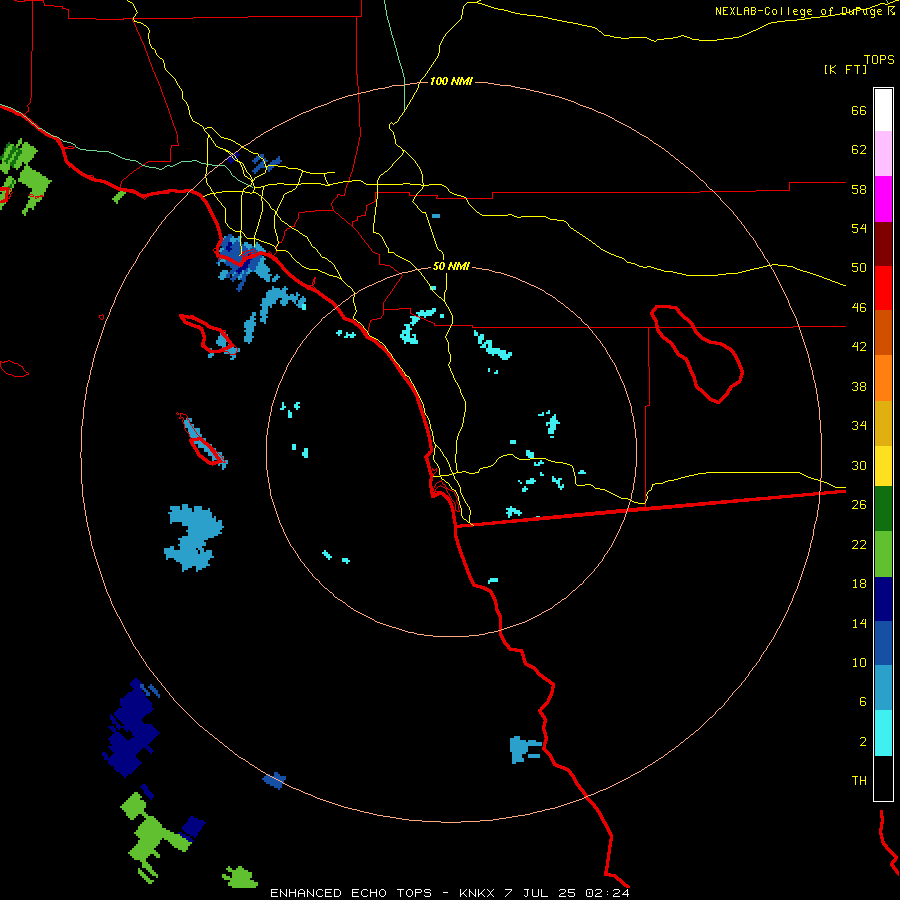The height and width of the screenshot is (900, 900).
Task: Click the white 66 kft color swatch
Action: coord(883,110)
